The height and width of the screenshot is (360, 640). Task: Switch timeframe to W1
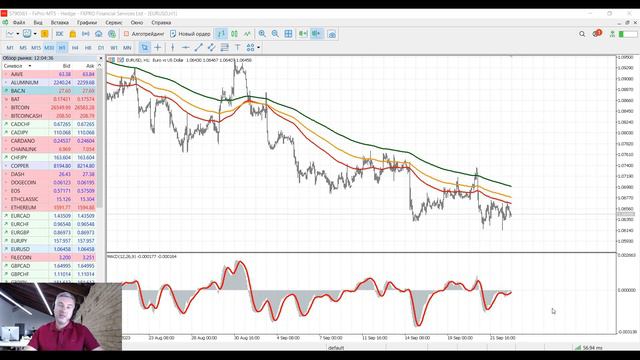click(x=114, y=48)
